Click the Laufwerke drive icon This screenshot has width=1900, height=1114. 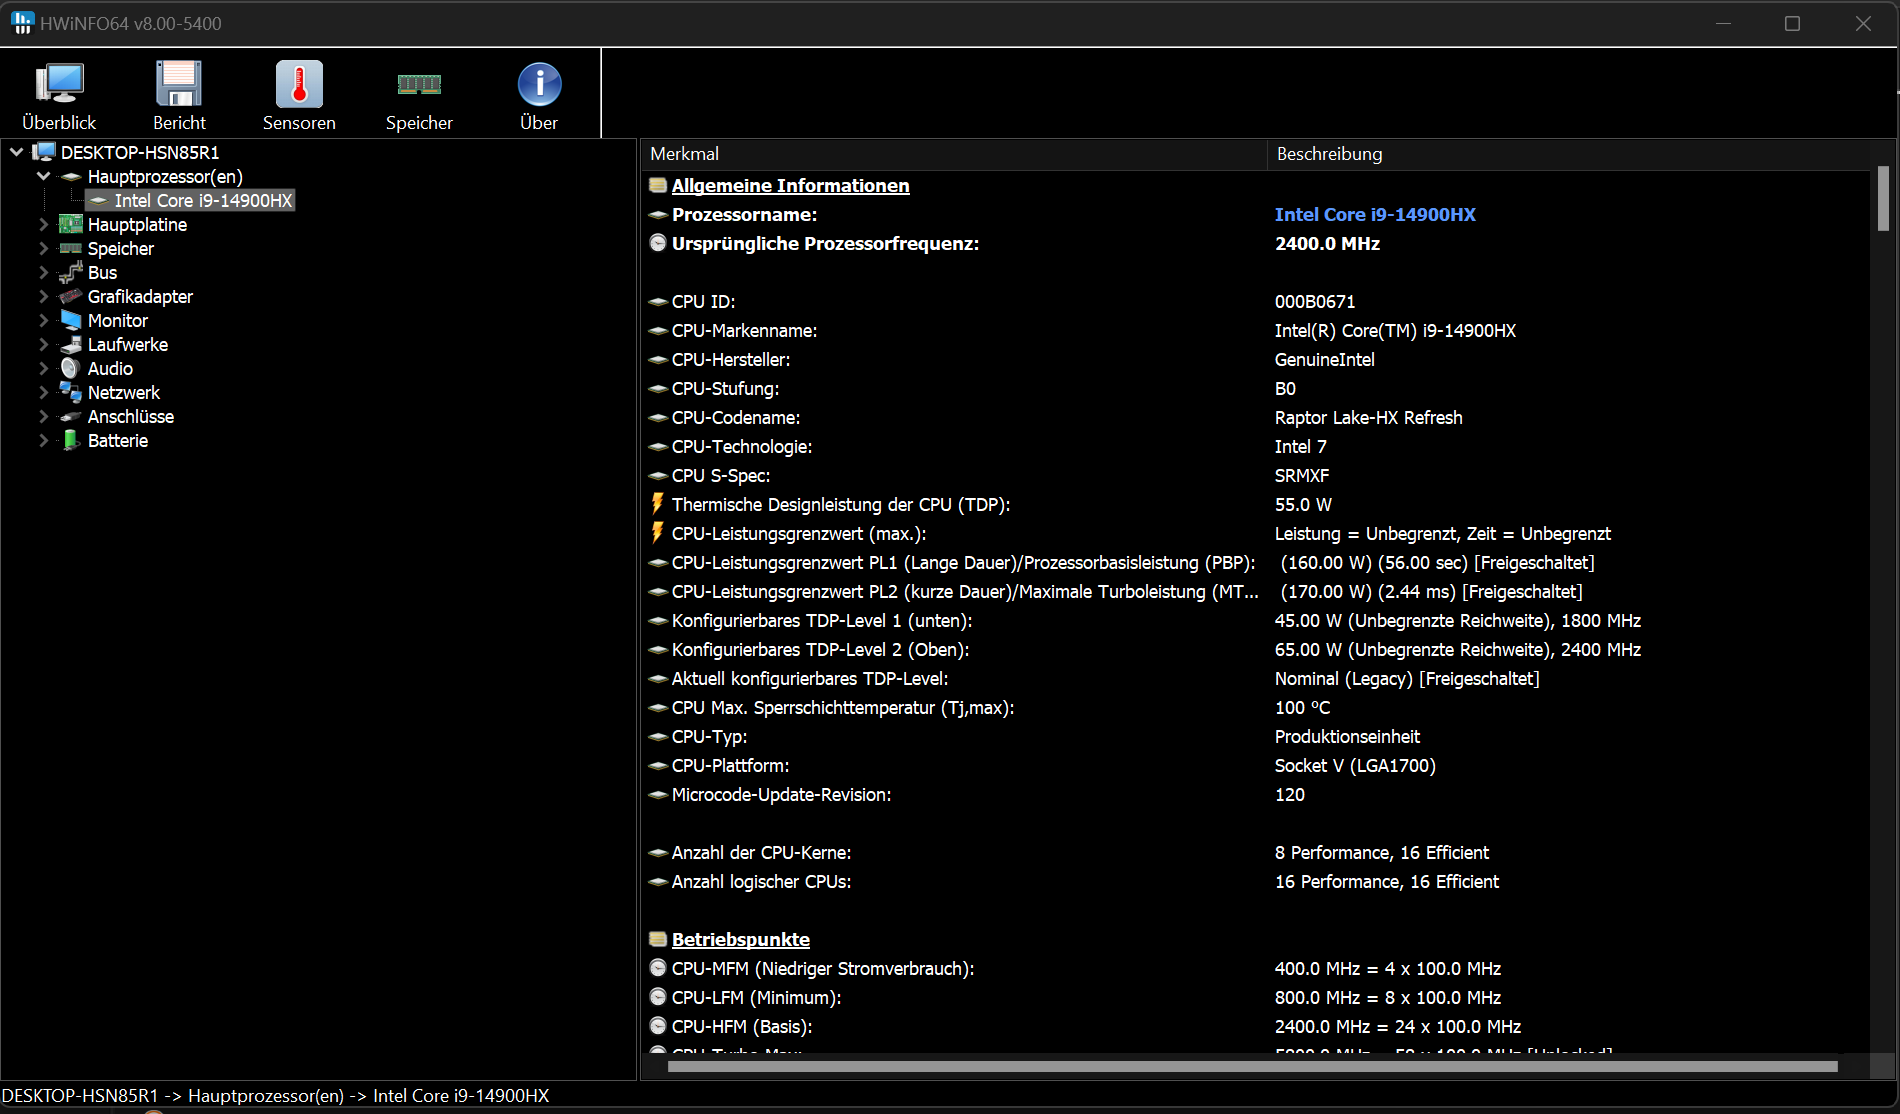(x=70, y=344)
